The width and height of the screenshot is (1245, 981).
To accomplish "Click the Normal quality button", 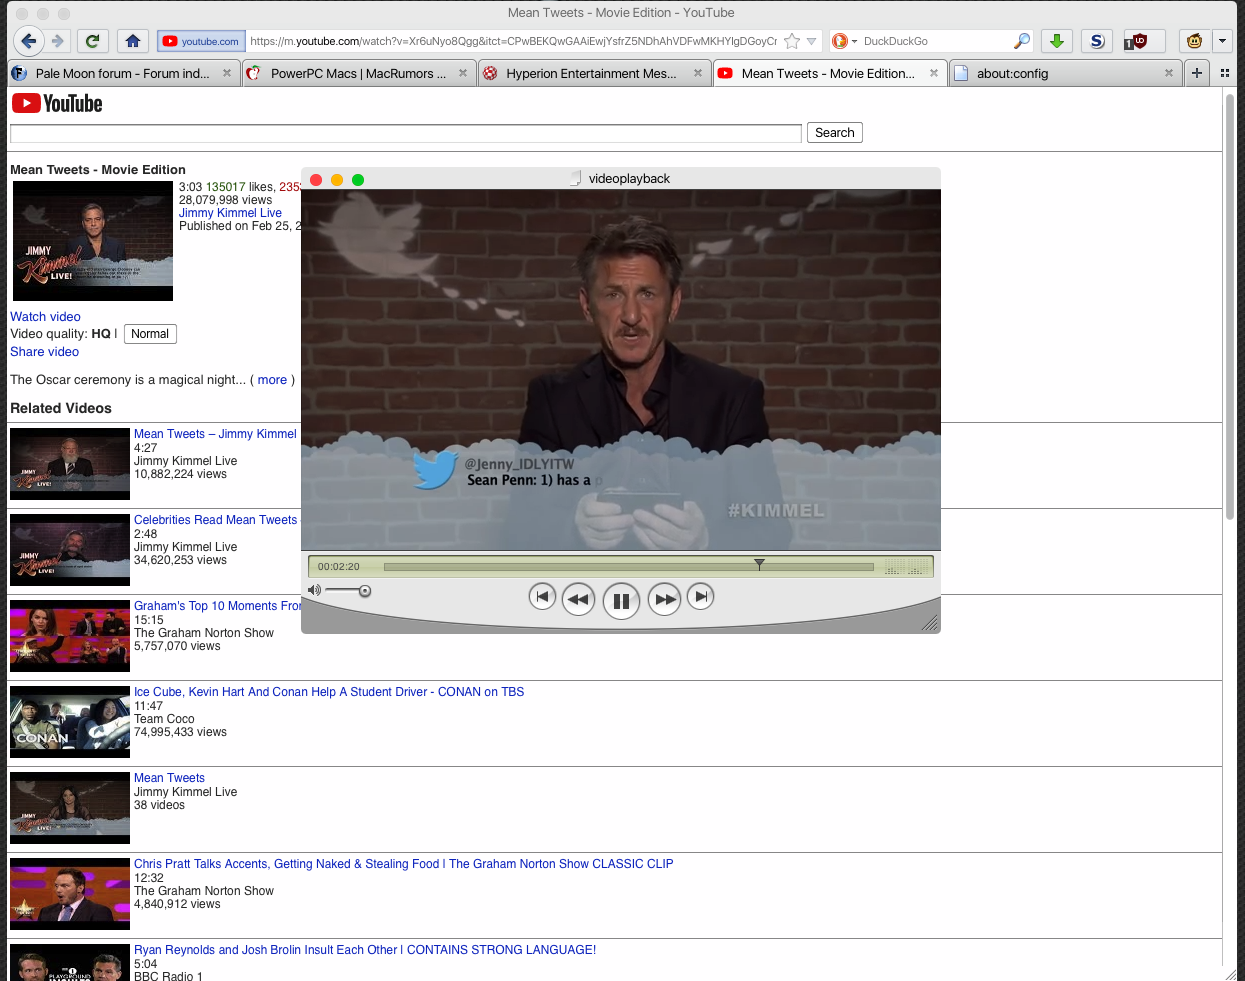I will tap(150, 334).
